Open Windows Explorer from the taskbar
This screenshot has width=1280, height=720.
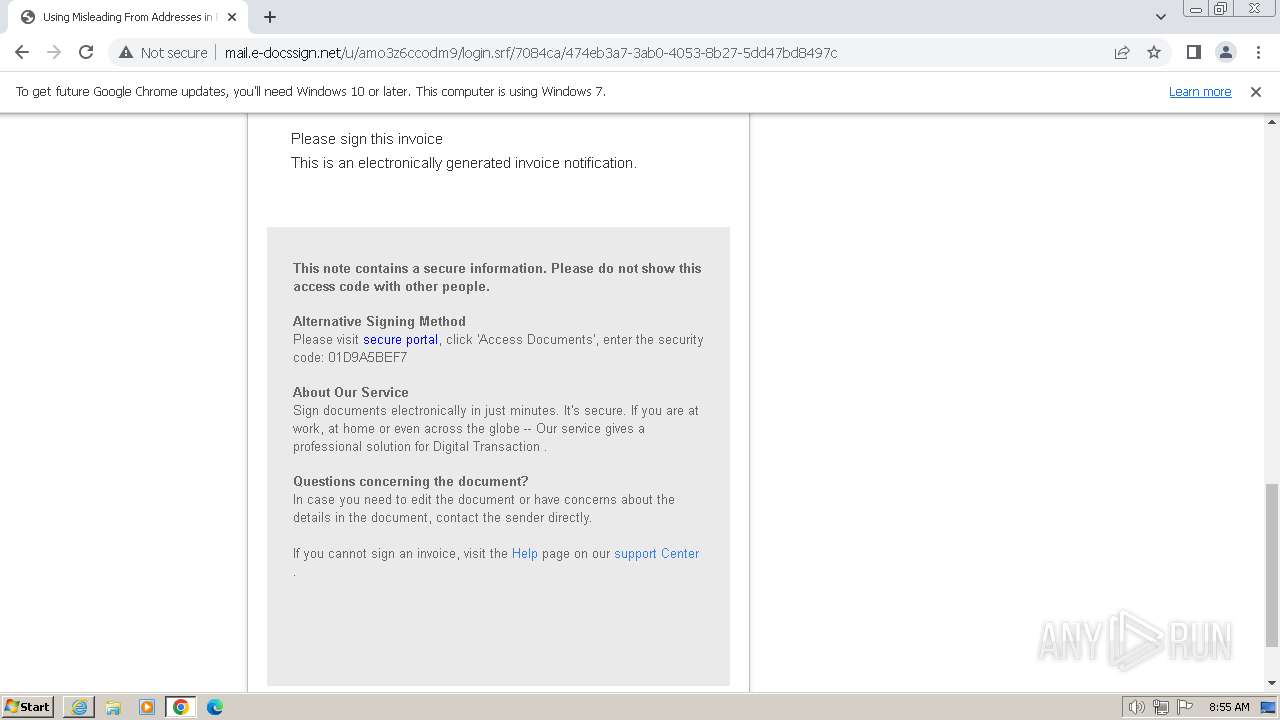(113, 707)
